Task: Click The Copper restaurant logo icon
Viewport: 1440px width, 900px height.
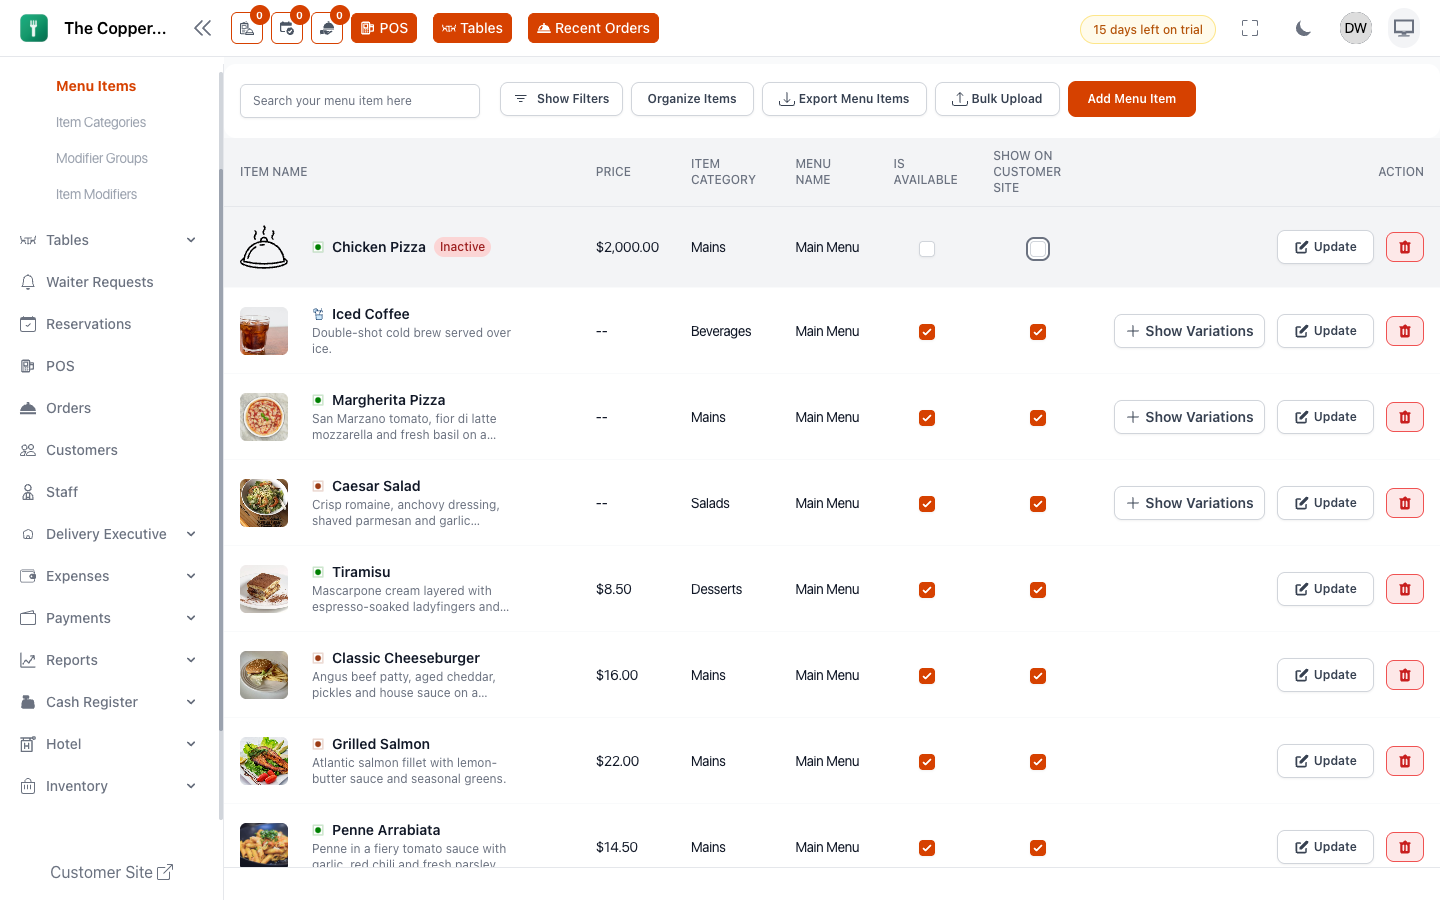Action: pyautogui.click(x=34, y=28)
